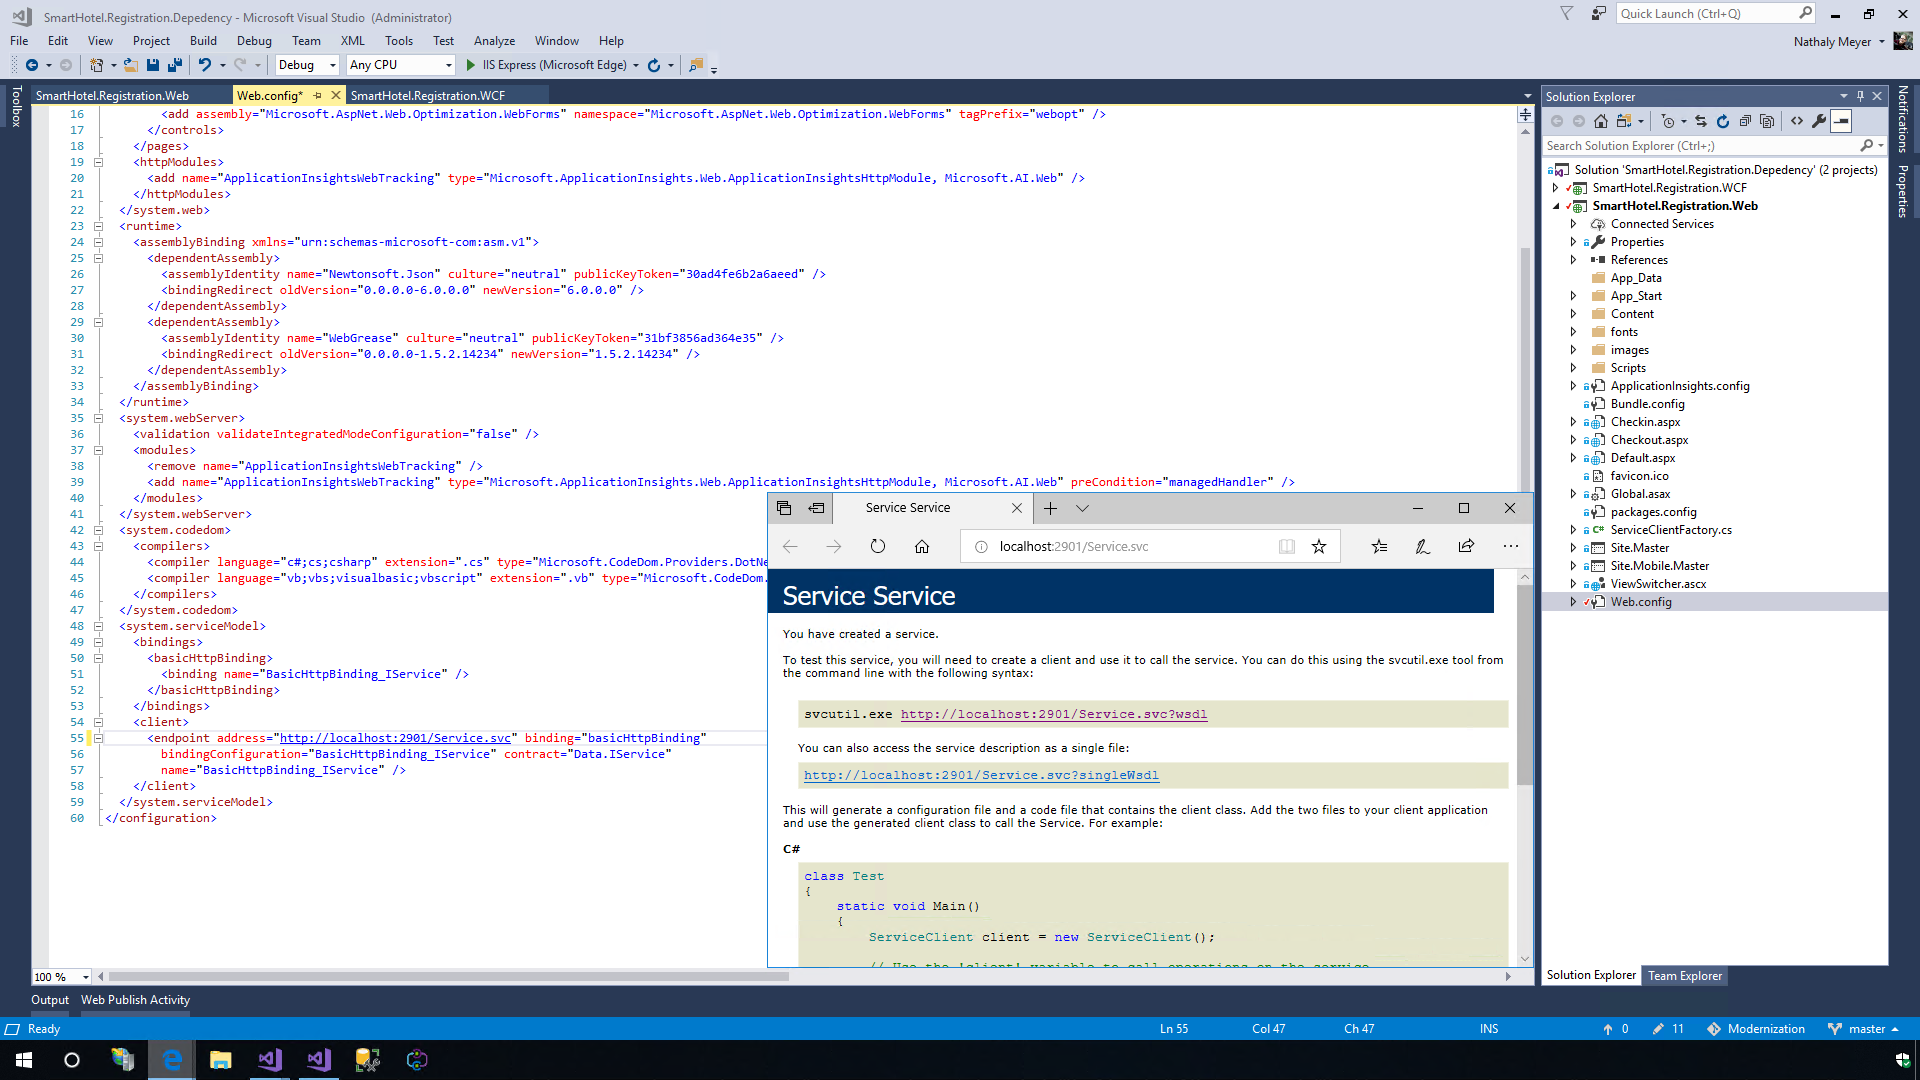Switch to Team Explorer tab

(x=1685, y=976)
